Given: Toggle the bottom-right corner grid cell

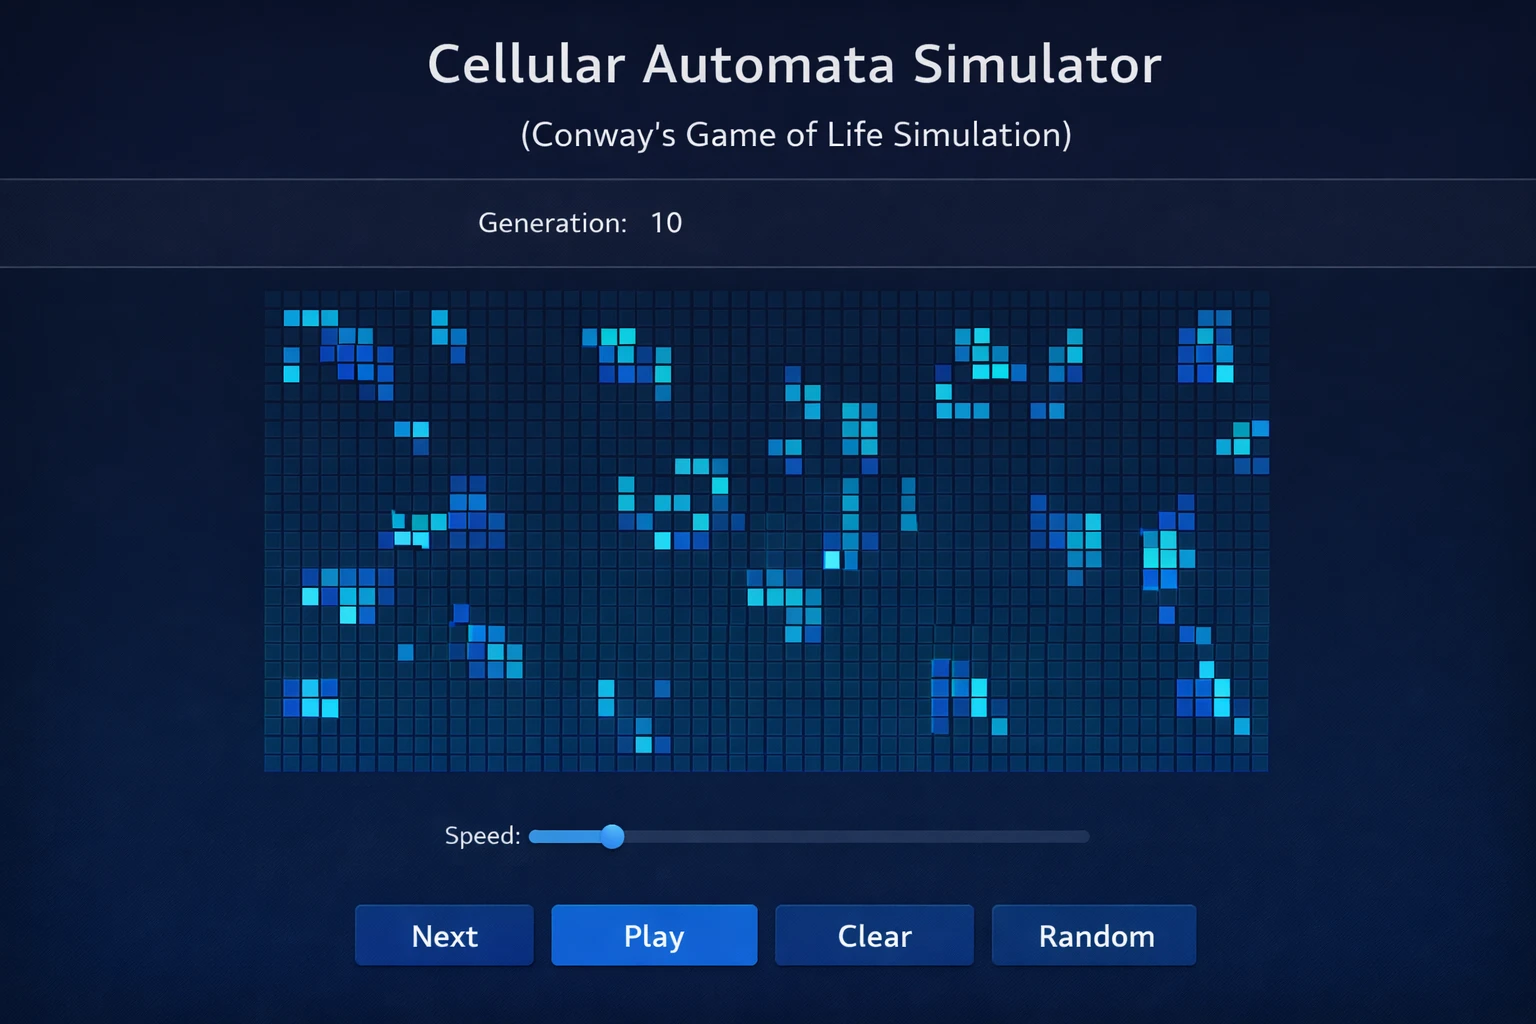Looking at the screenshot, I should point(1260,763).
